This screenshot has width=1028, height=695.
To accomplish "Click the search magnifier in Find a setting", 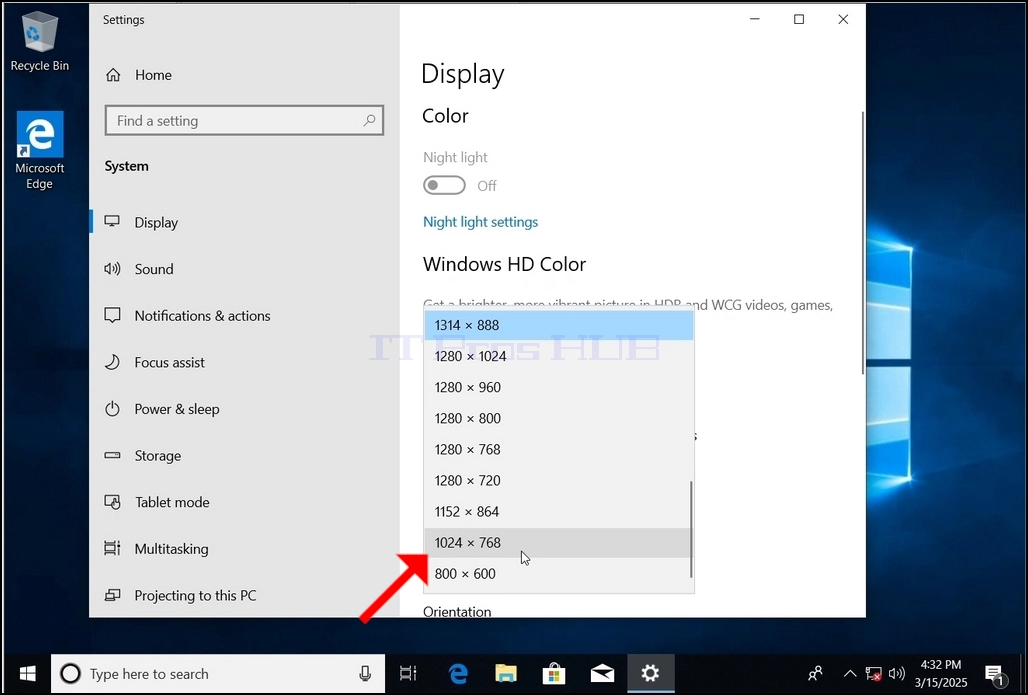I will (369, 121).
